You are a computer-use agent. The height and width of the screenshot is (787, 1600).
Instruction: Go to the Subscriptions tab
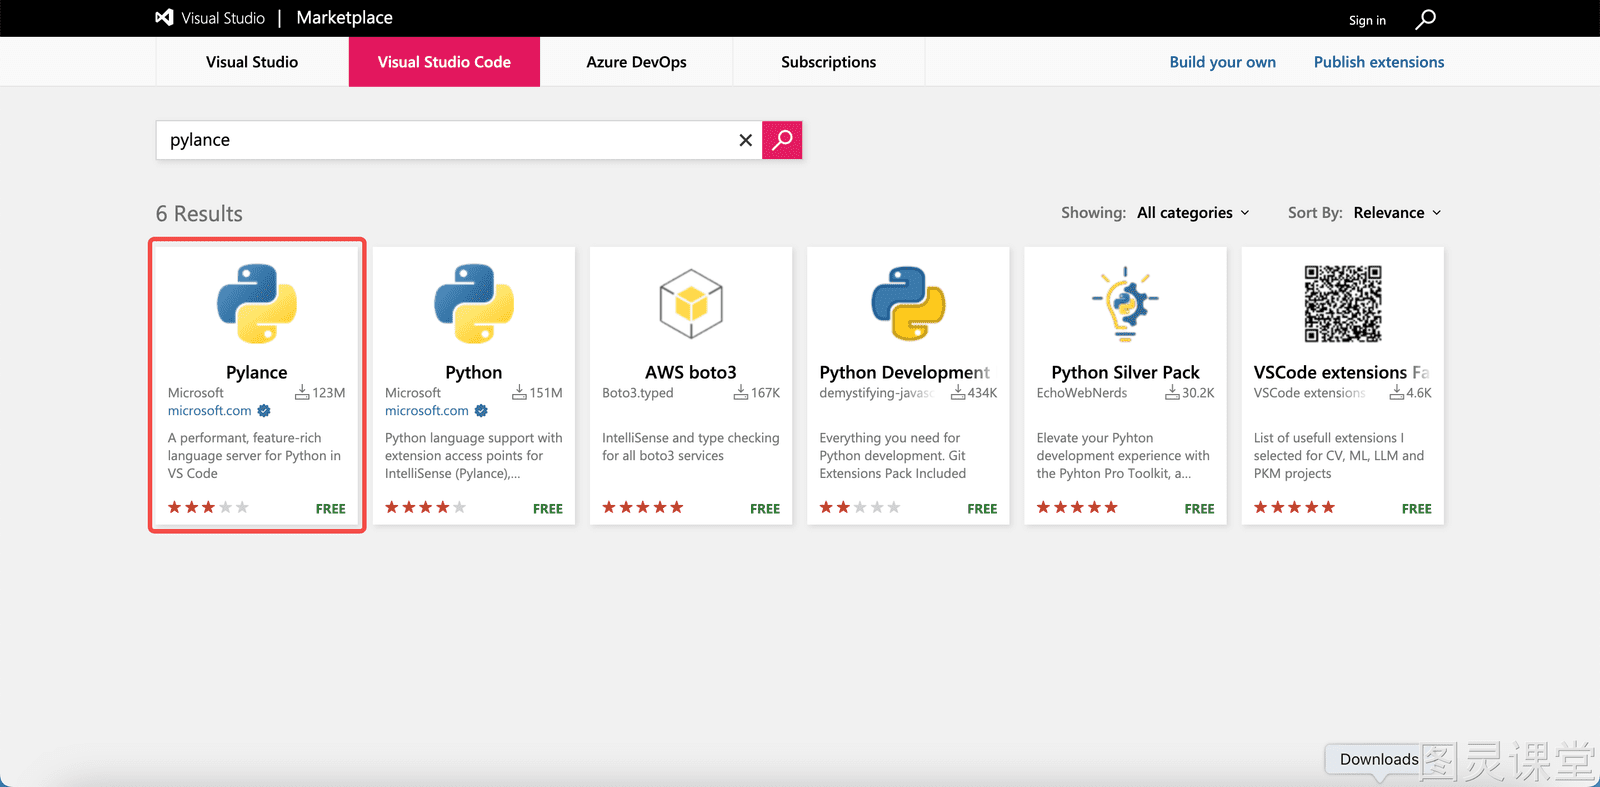pos(829,62)
